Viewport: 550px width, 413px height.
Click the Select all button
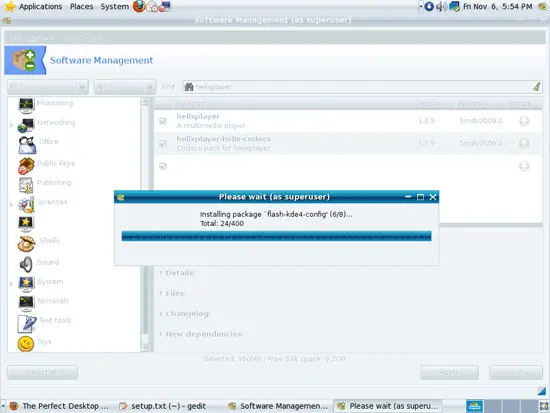coord(42,372)
